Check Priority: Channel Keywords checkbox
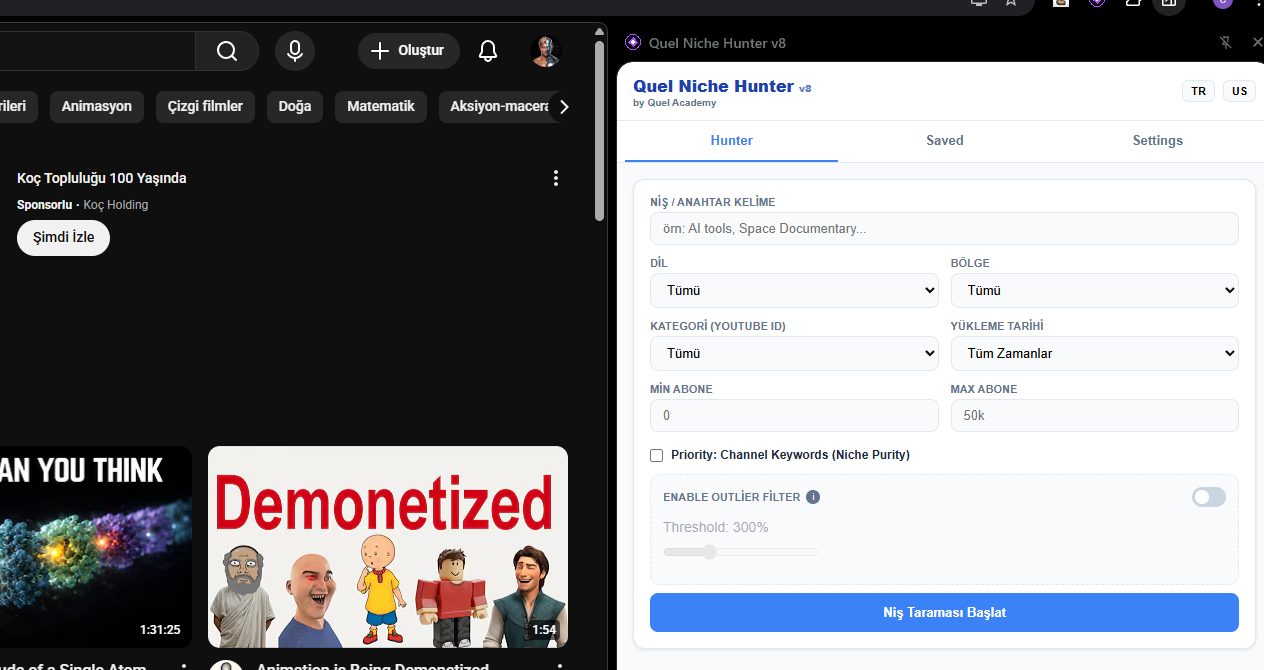Viewport: 1264px width, 670px height. coord(657,455)
